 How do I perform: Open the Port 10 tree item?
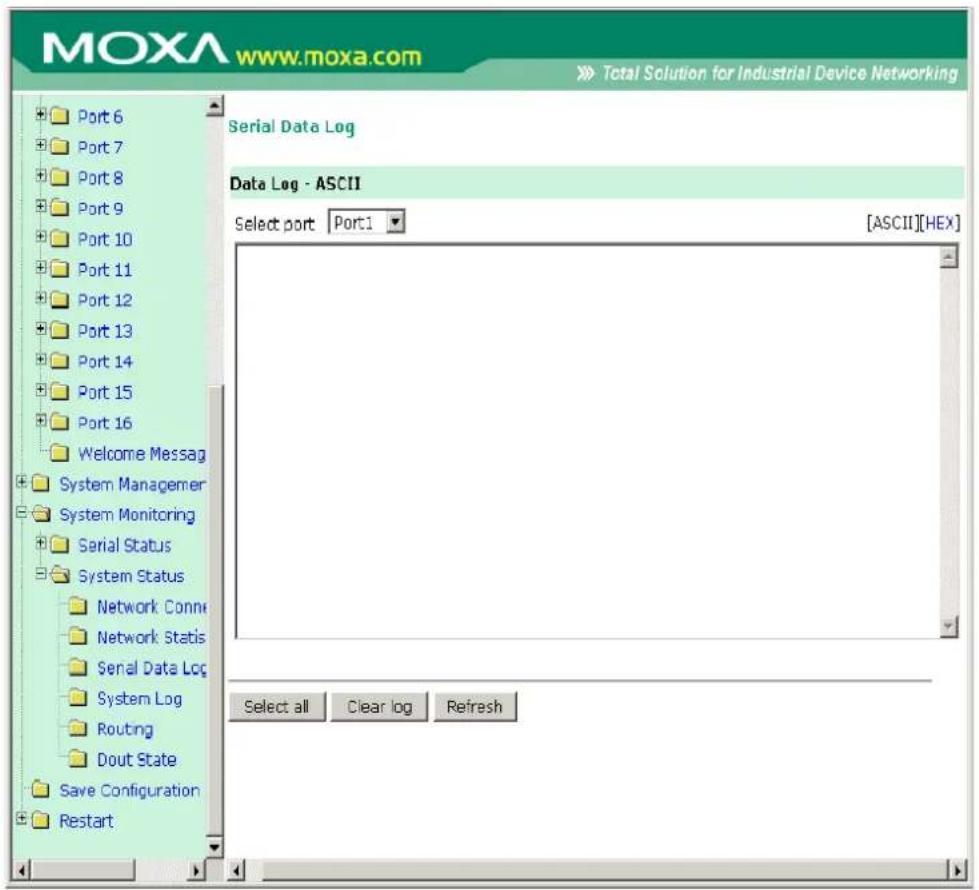point(105,239)
